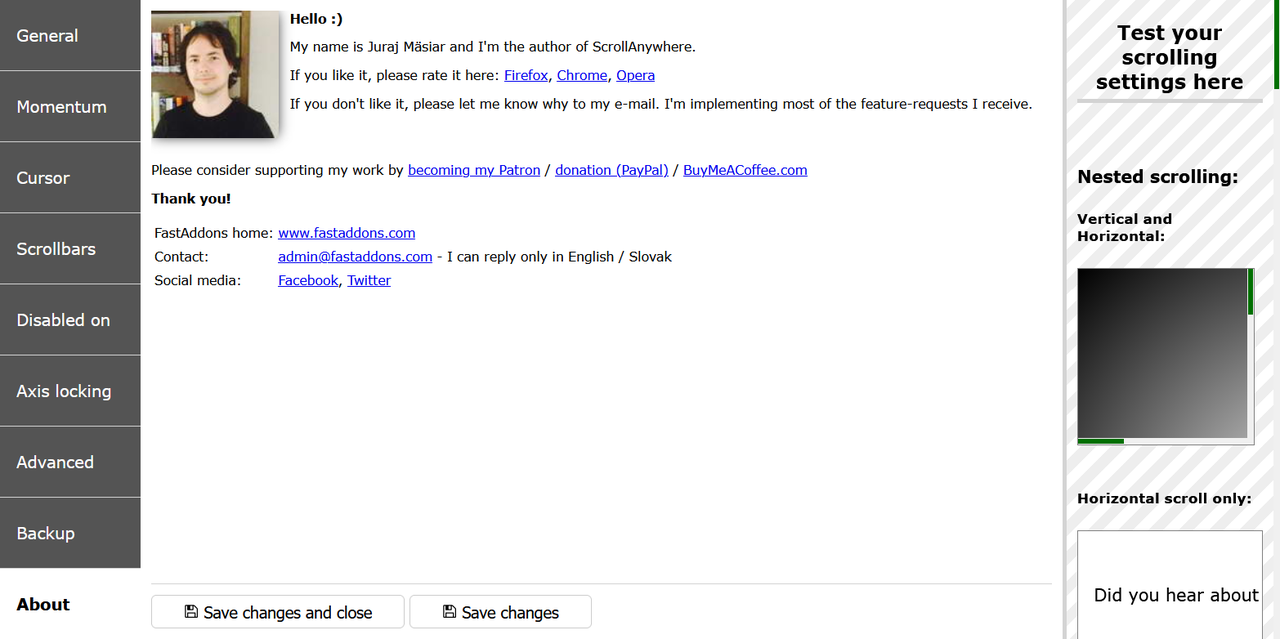Image resolution: width=1280 pixels, height=639 pixels.
Task: Click the becoming my Patron link
Action: [474, 170]
